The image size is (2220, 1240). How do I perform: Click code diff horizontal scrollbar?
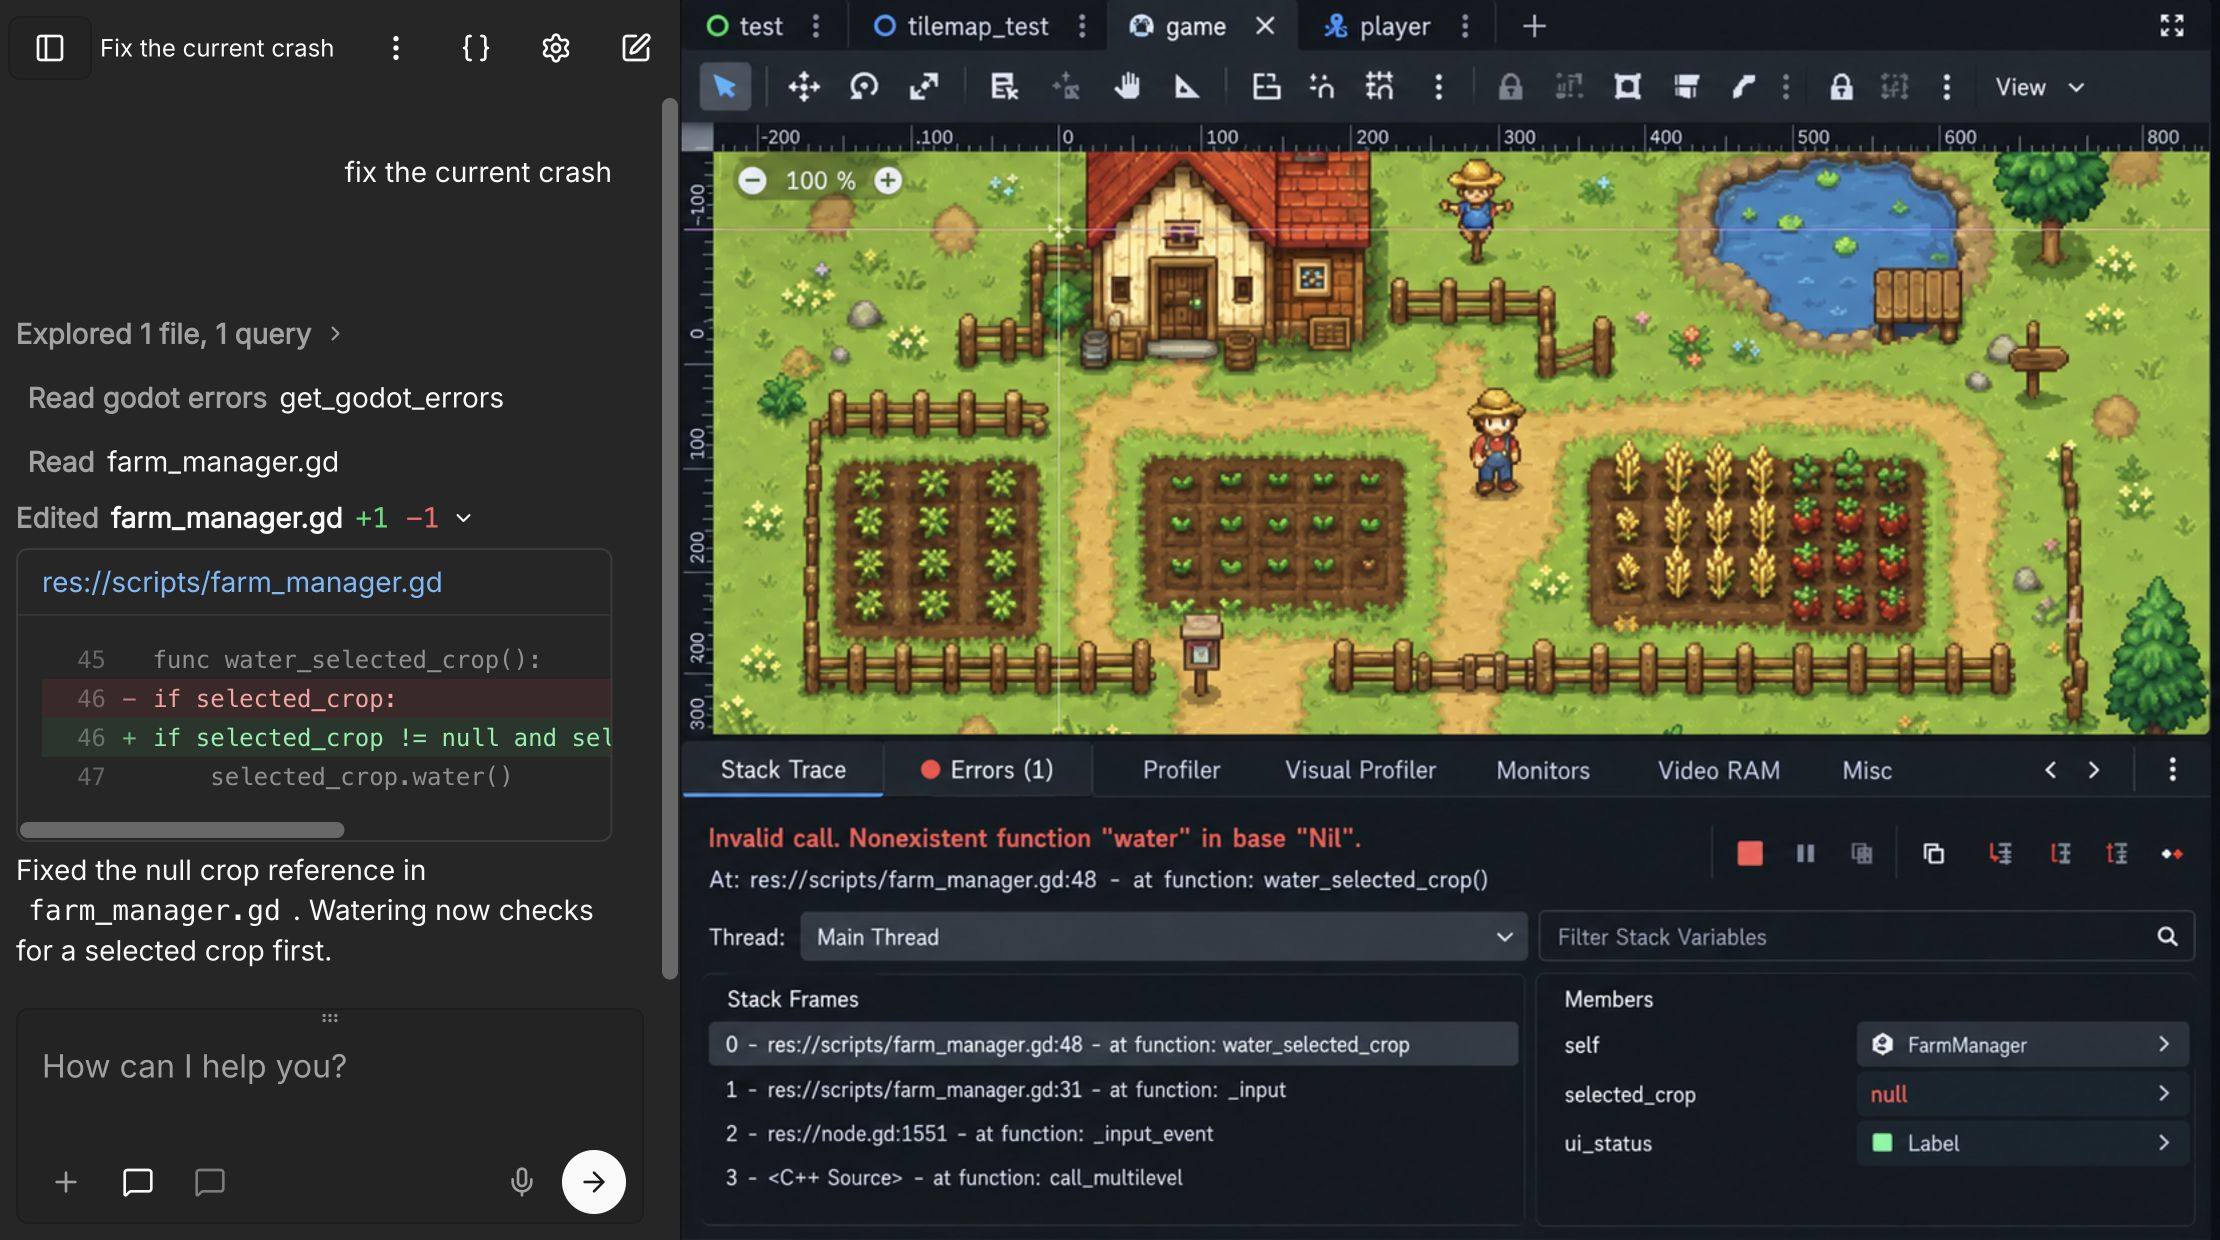182,830
